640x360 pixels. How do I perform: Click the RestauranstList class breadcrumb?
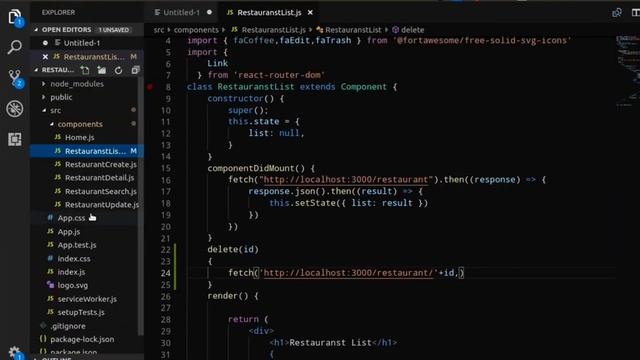(x=353, y=30)
